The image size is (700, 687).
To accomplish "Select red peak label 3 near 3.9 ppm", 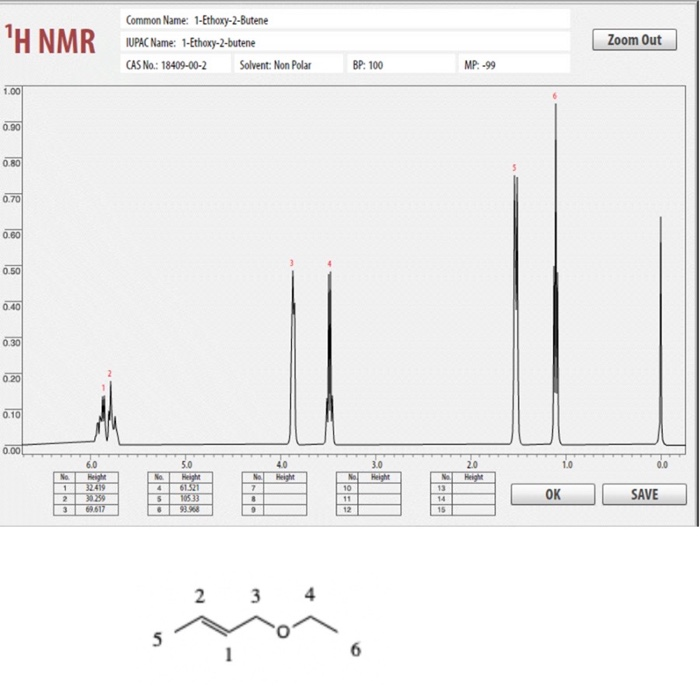I will click(292, 263).
